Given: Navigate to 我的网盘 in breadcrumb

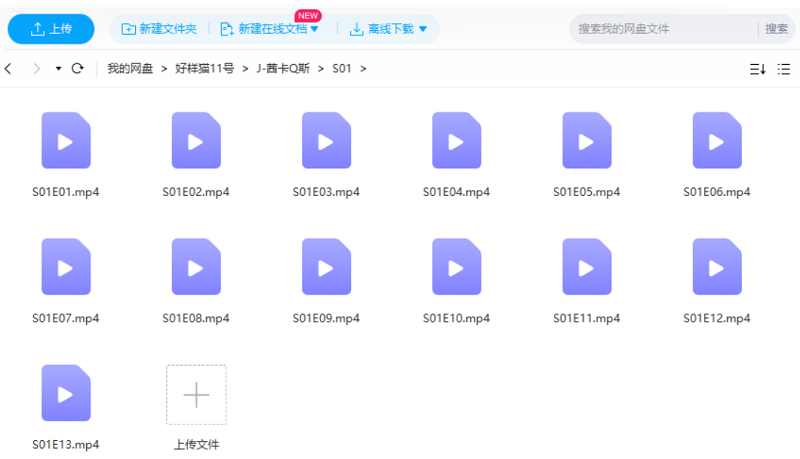Looking at the screenshot, I should click(130, 69).
